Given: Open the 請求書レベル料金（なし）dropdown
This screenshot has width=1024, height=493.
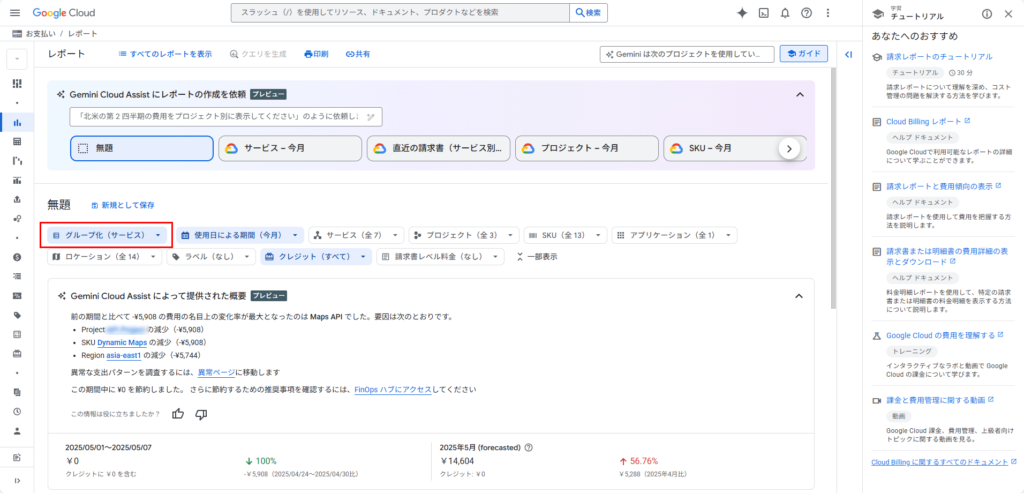Looking at the screenshot, I should coord(440,257).
